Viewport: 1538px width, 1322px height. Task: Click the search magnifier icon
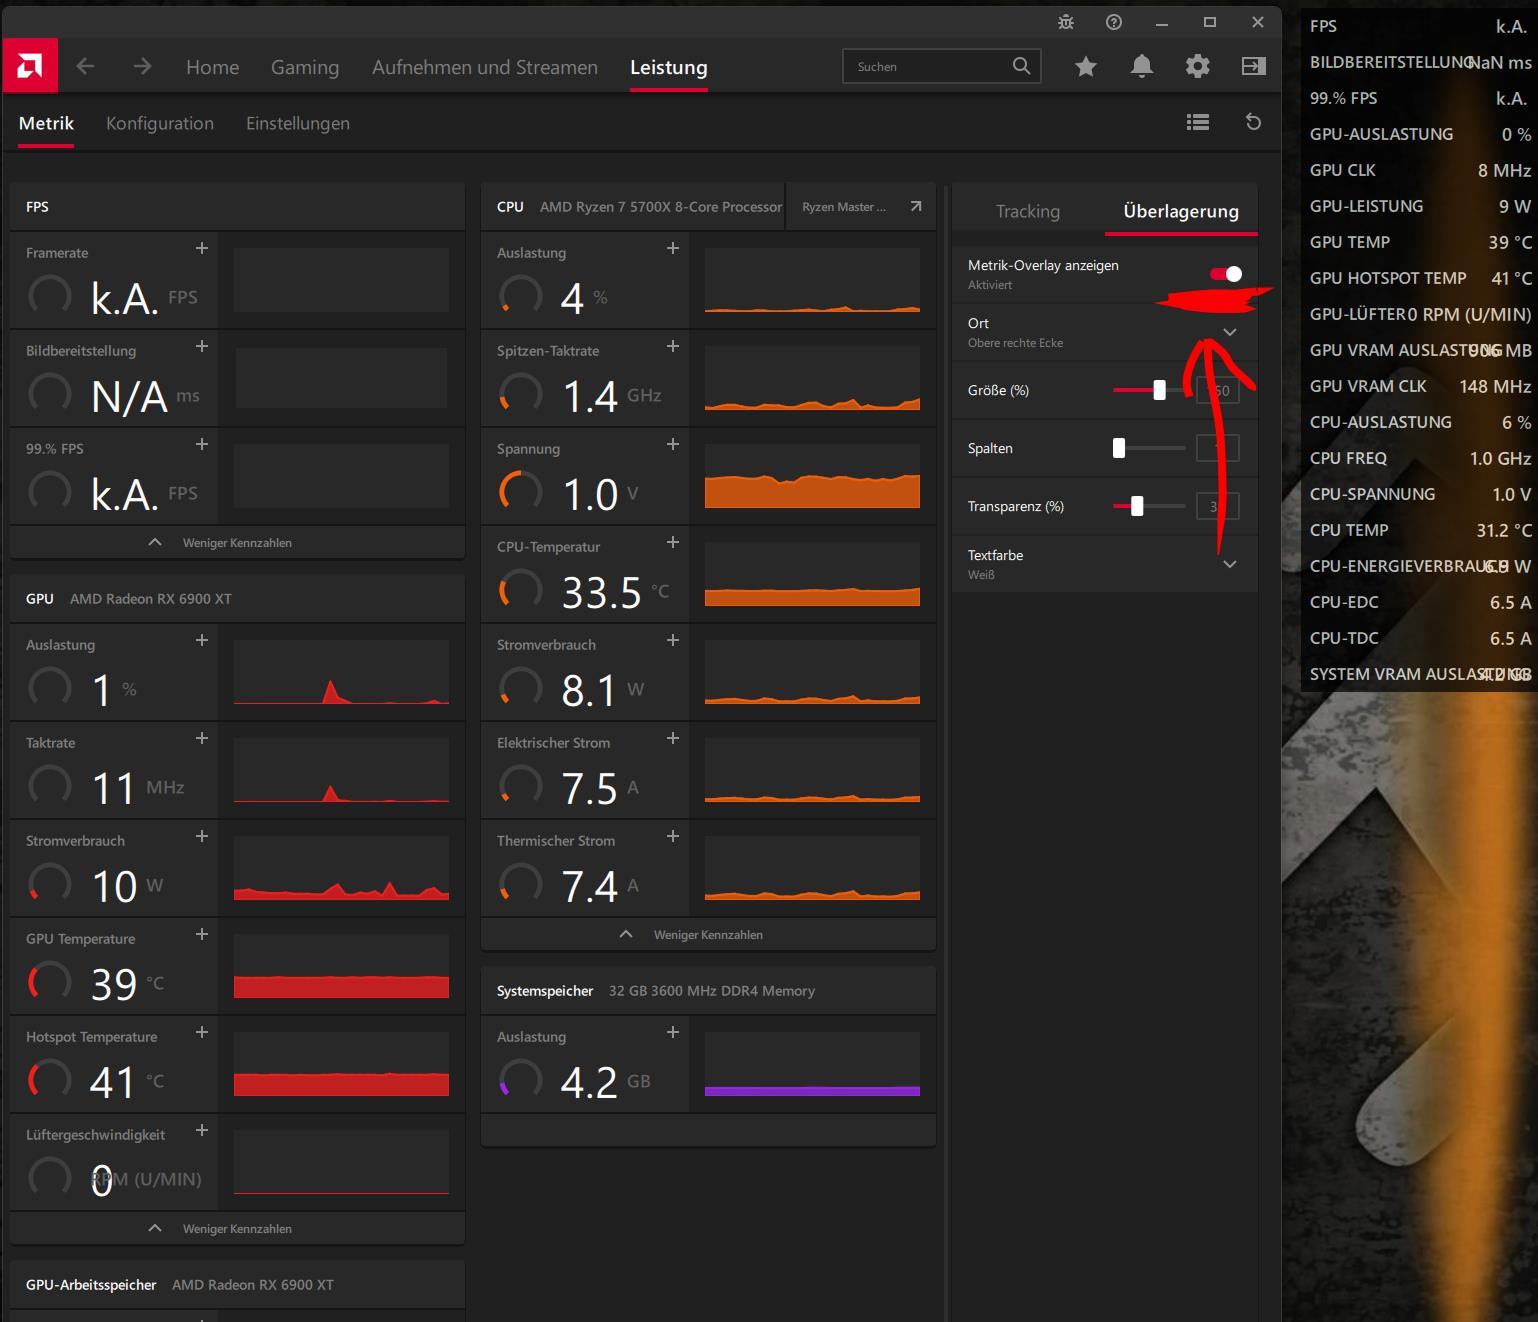click(x=1021, y=66)
